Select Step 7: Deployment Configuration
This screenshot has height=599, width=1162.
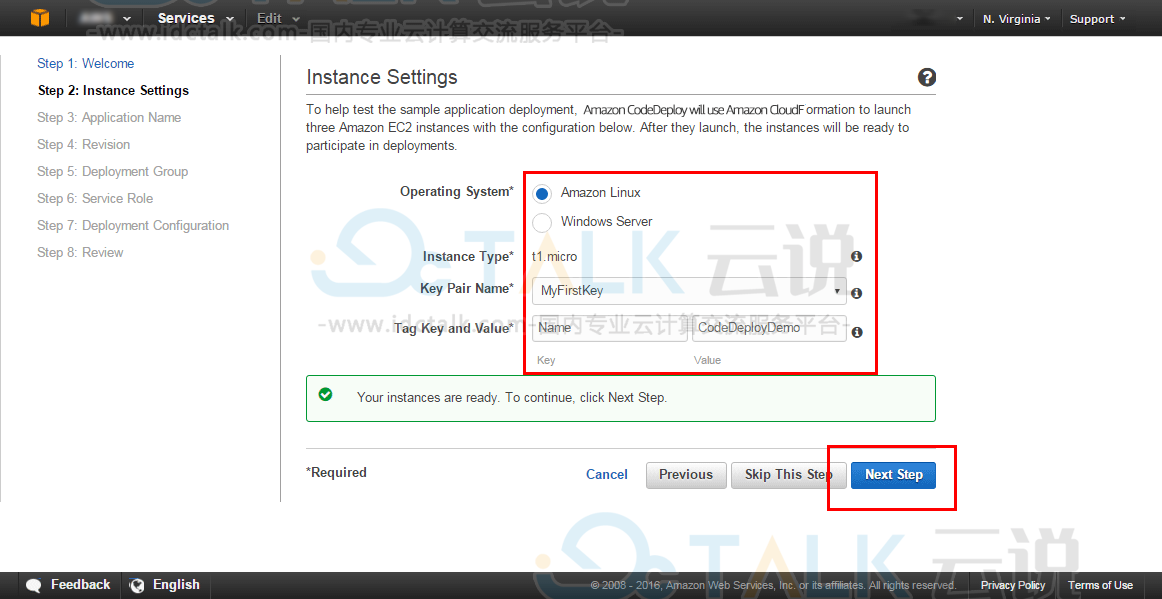tap(133, 225)
